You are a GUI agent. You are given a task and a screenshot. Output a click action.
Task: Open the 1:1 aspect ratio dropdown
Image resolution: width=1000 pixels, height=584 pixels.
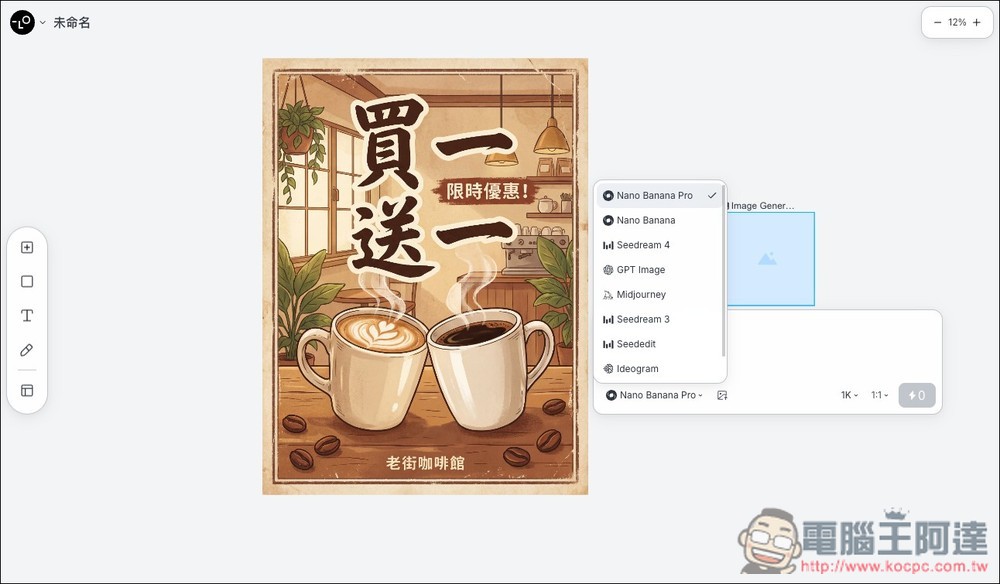[x=878, y=395]
